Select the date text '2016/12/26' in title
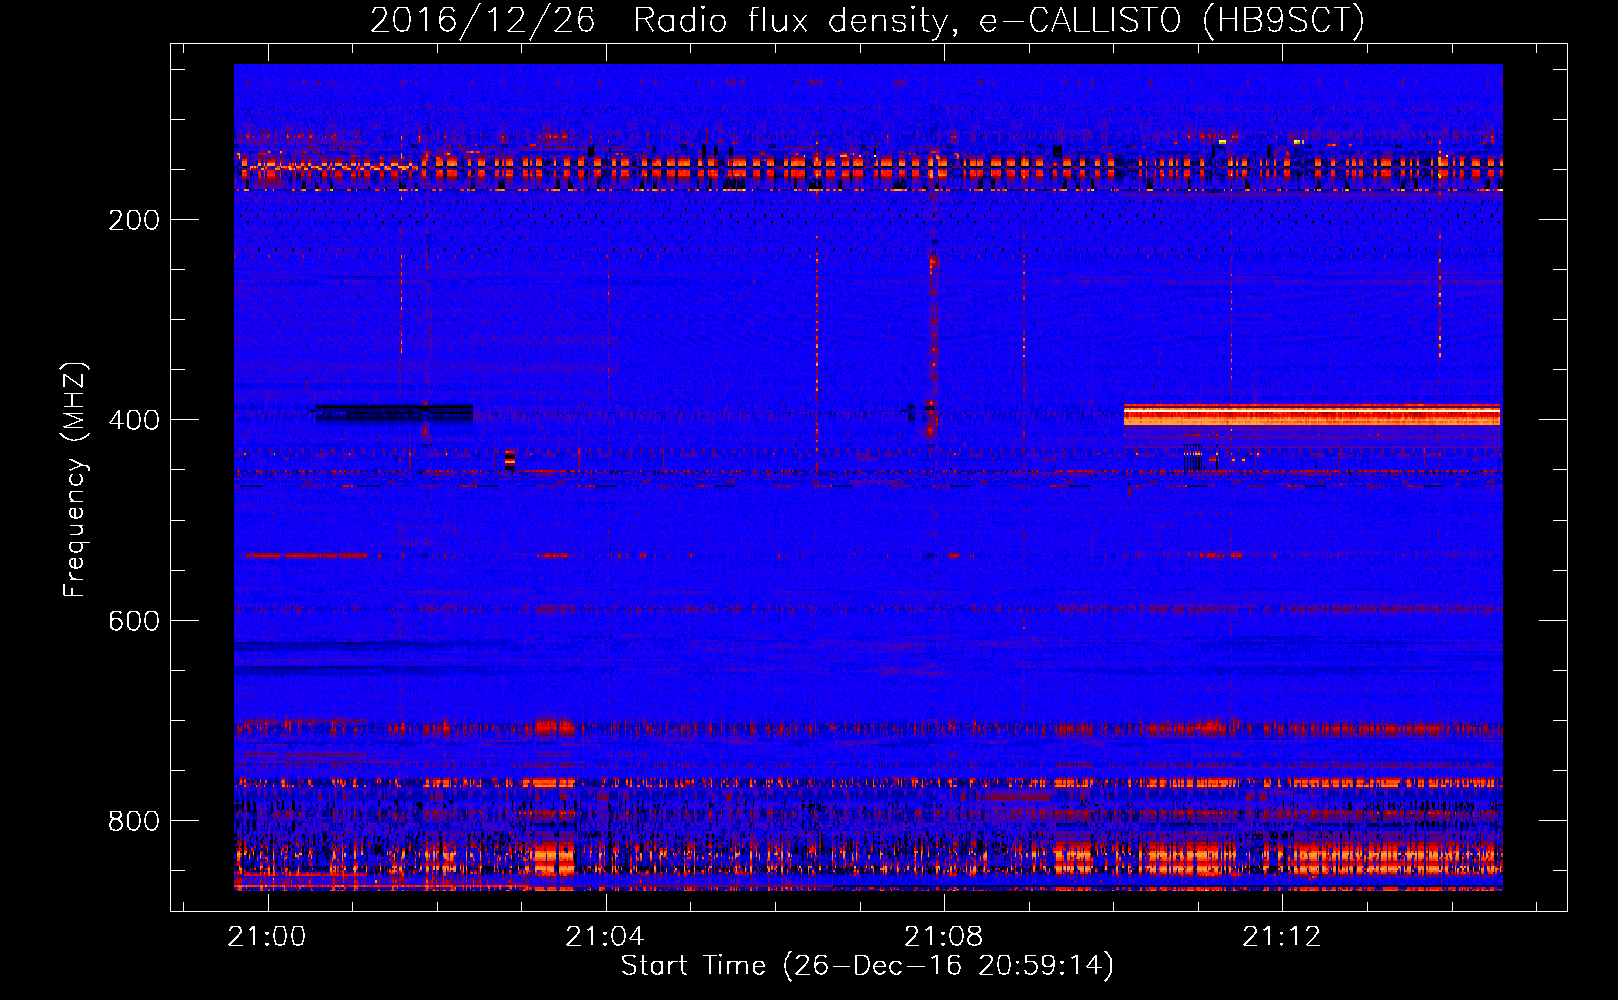This screenshot has height=1000, width=1618. (482, 20)
